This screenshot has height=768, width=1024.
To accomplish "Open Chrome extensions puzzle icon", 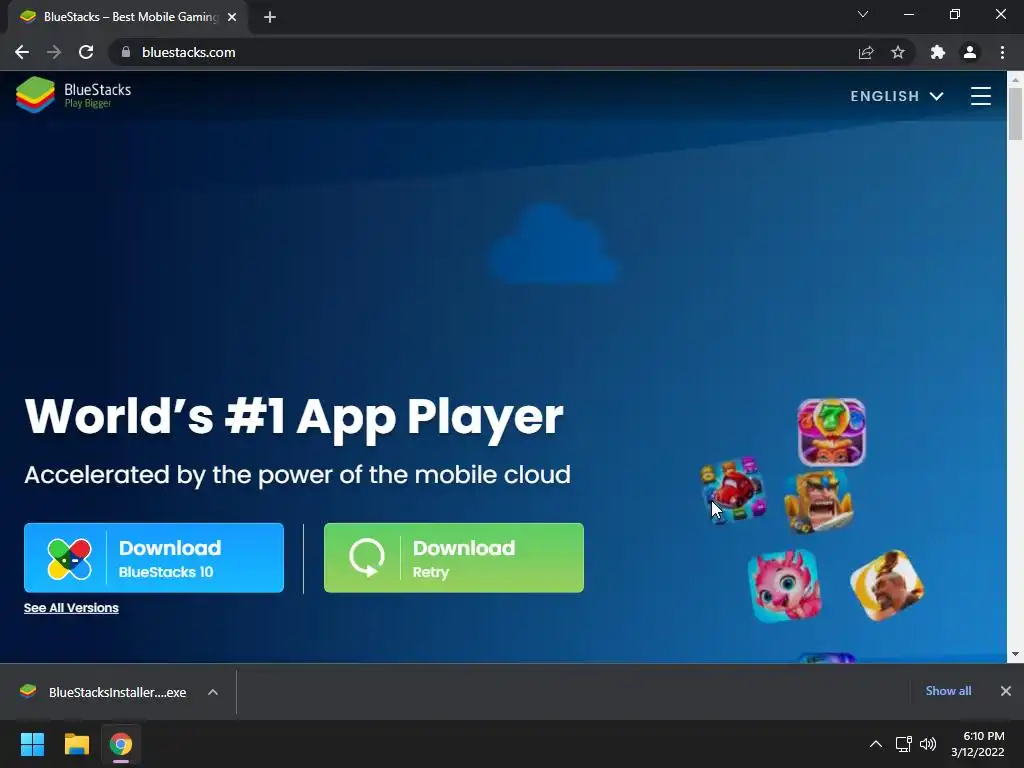I will click(938, 52).
